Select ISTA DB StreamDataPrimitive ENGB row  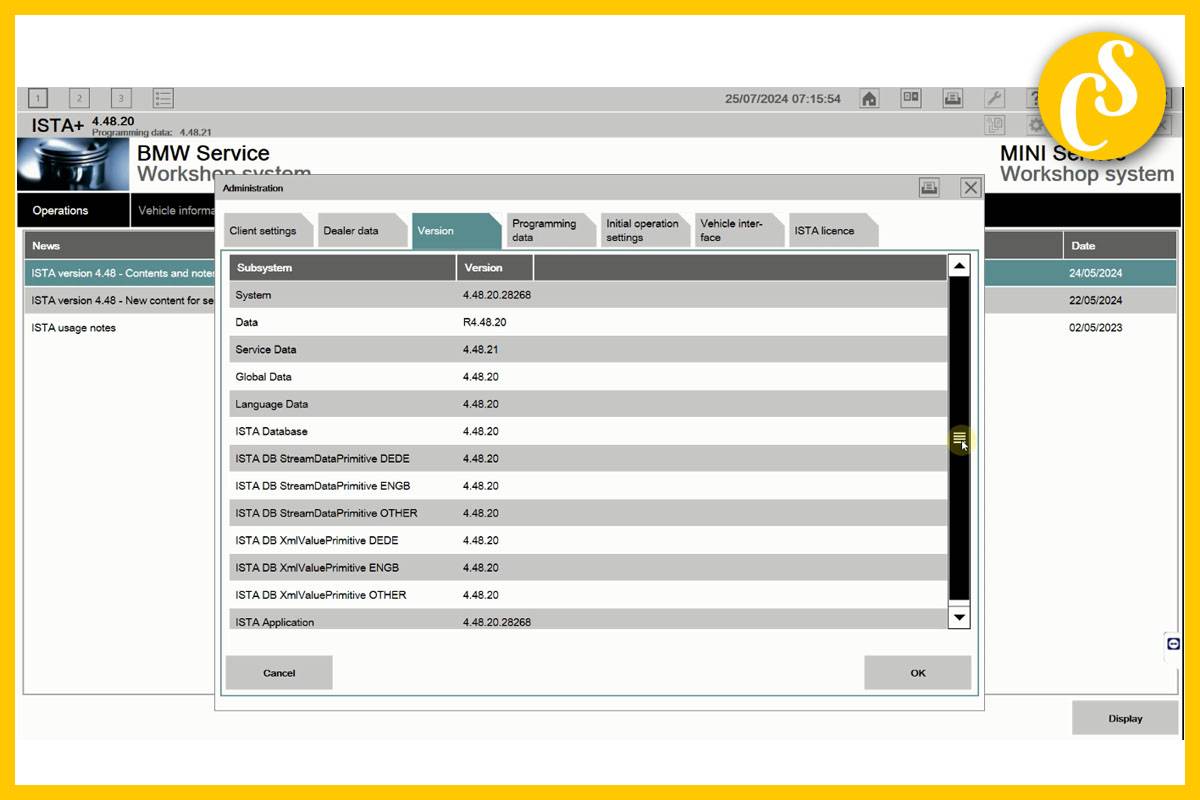point(588,486)
